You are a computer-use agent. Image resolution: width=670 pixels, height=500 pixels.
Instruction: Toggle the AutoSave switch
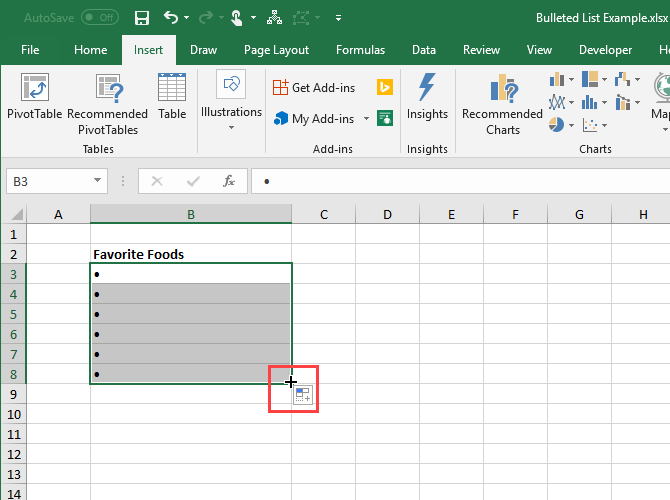coord(99,18)
